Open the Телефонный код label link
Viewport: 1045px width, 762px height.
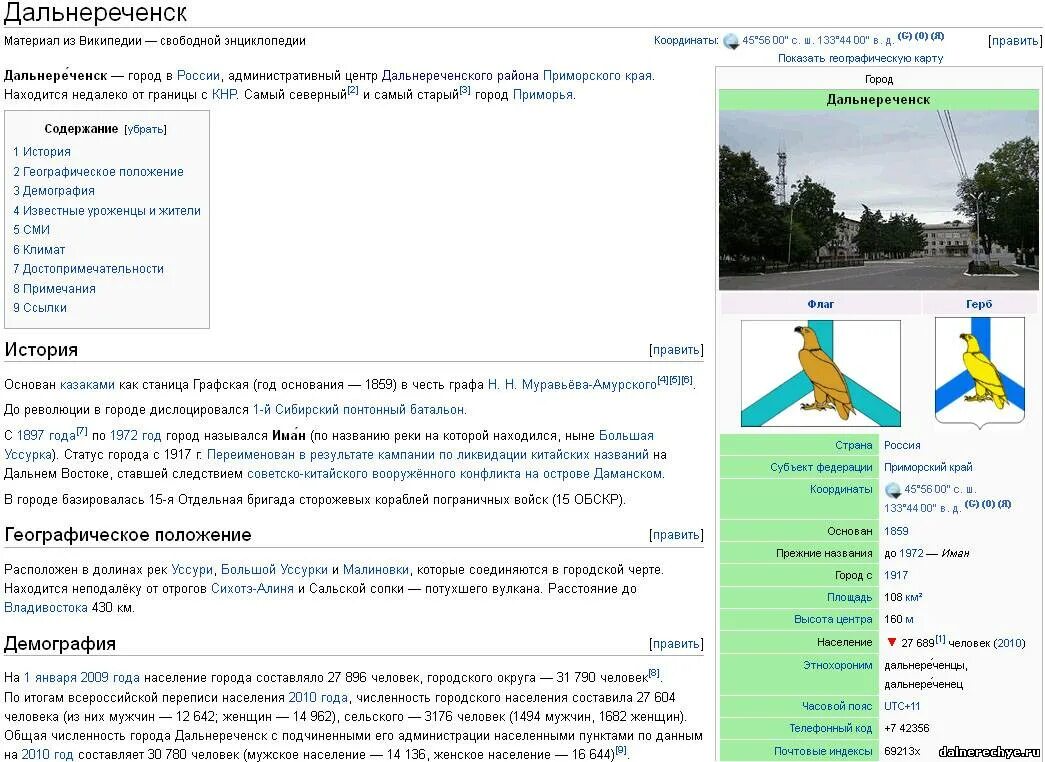click(x=830, y=729)
